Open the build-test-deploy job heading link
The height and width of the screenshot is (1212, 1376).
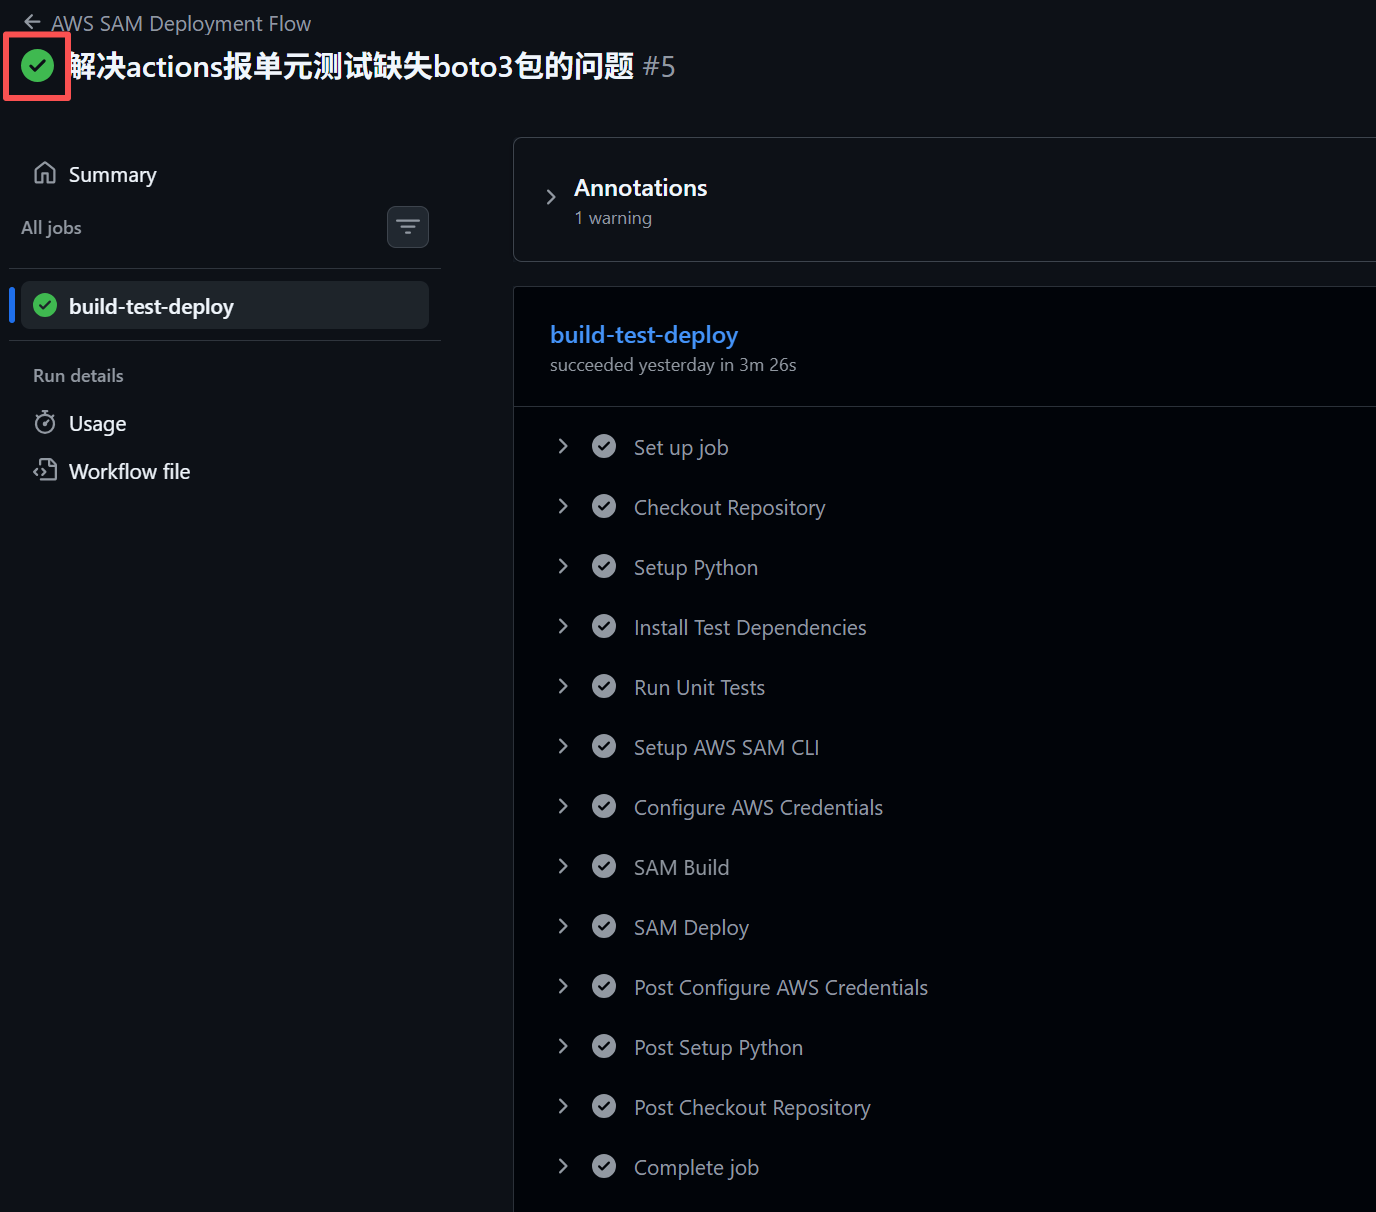[644, 335]
